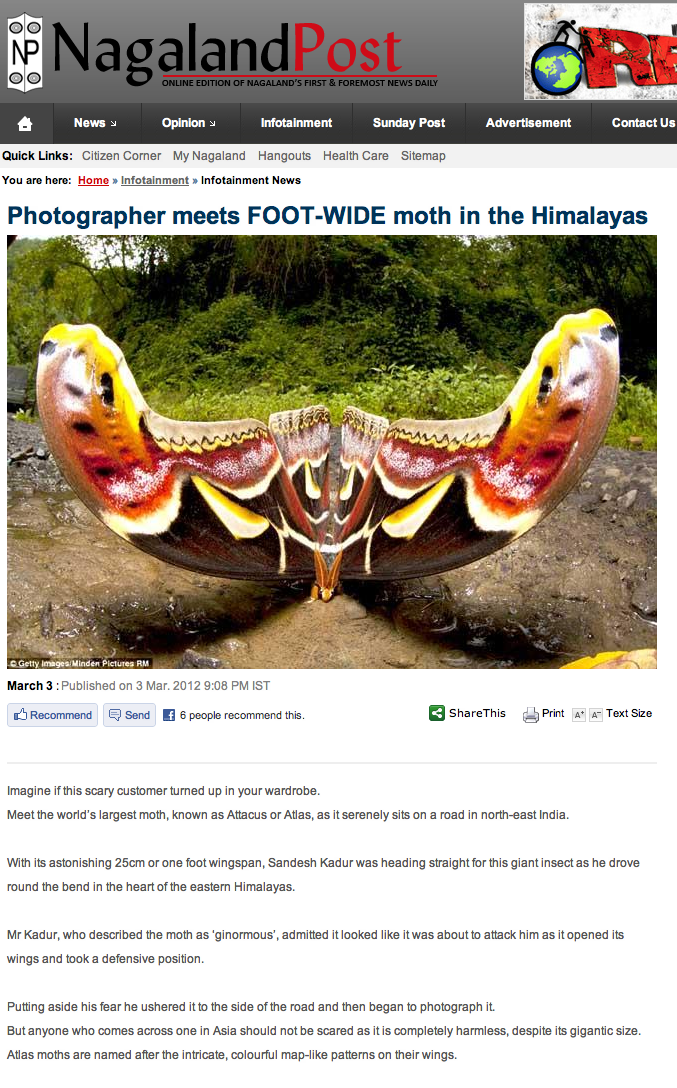Expand the Opinion dropdown menu
The image size is (677, 1088).
[x=189, y=123]
